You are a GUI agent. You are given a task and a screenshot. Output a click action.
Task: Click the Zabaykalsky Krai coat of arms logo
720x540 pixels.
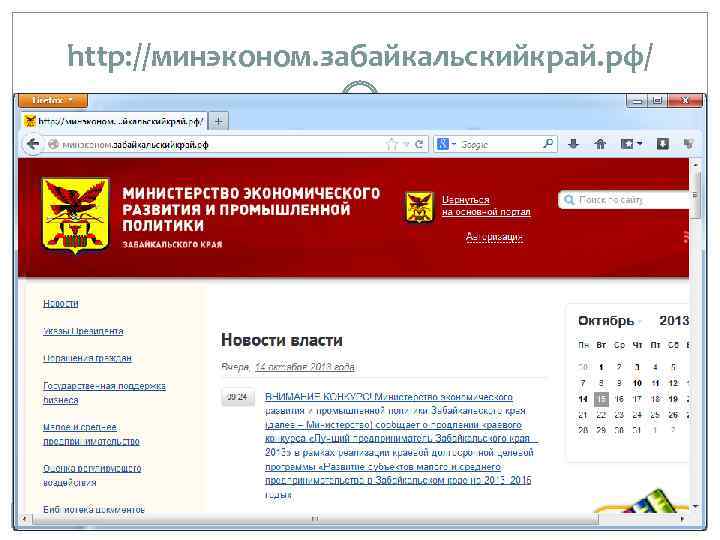(x=76, y=216)
